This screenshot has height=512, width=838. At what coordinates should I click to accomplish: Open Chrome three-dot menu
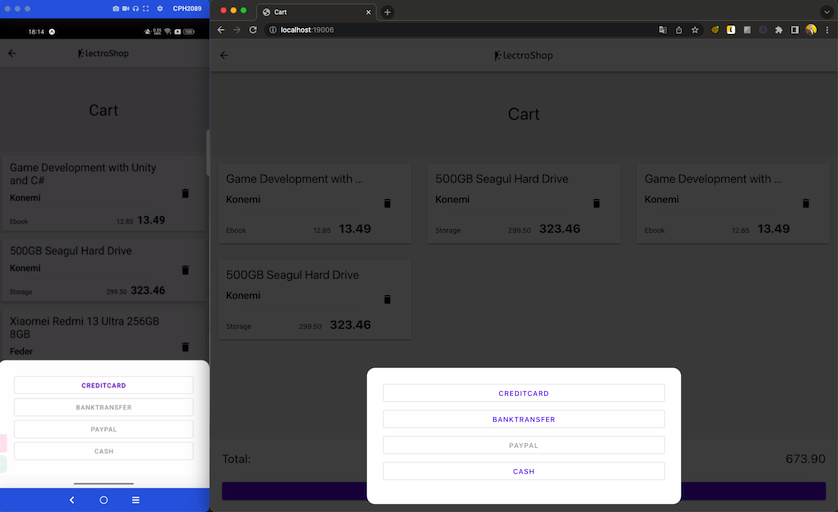coord(827,30)
